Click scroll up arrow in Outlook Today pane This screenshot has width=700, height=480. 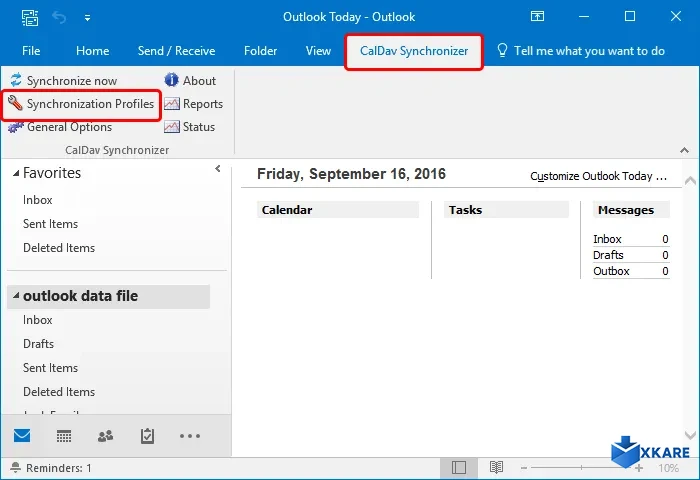[690, 181]
